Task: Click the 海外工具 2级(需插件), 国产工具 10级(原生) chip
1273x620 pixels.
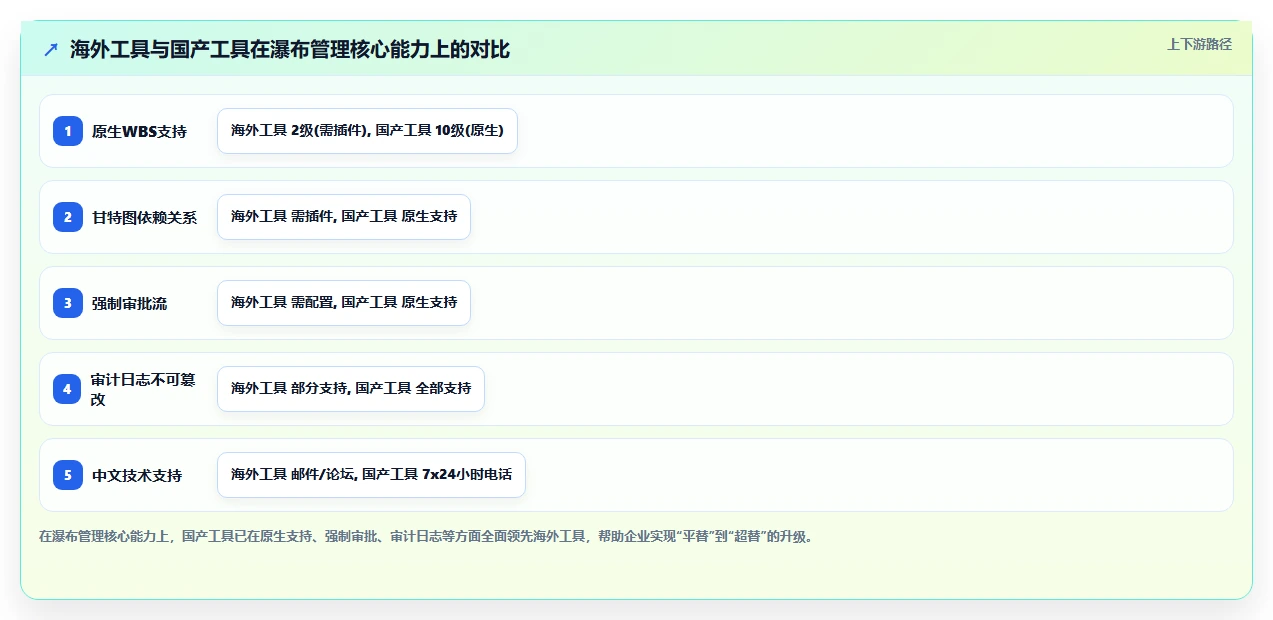Action: coord(367,131)
